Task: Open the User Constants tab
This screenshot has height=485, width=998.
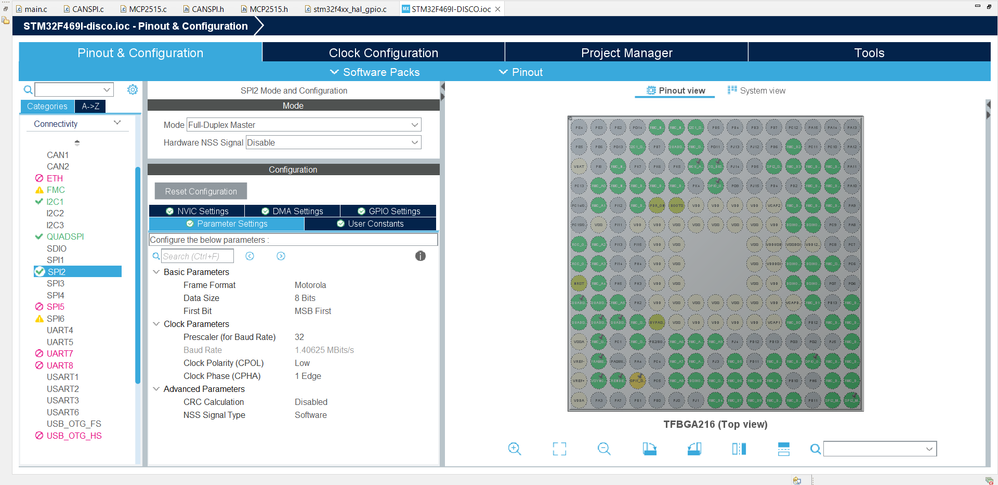Action: tap(370, 223)
